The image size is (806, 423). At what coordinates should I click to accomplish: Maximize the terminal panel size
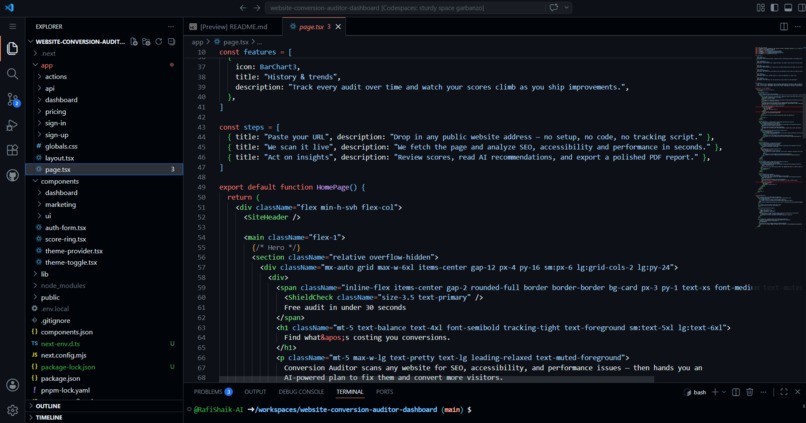pyautogui.click(x=784, y=392)
